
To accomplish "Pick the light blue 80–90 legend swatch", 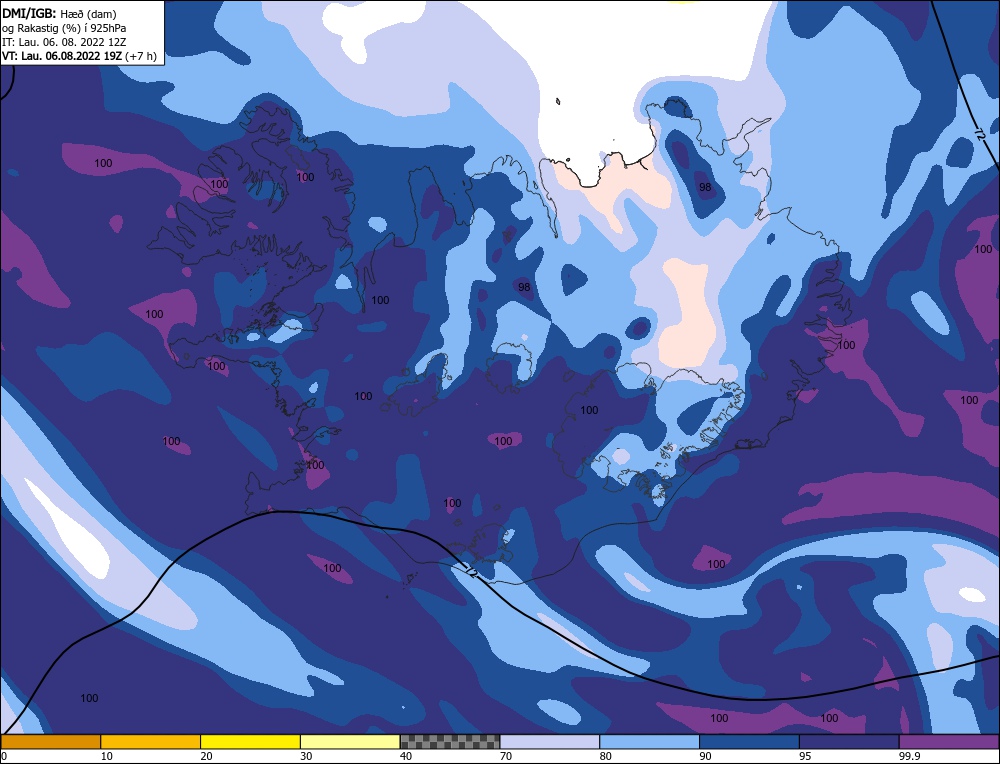I will point(649,742).
